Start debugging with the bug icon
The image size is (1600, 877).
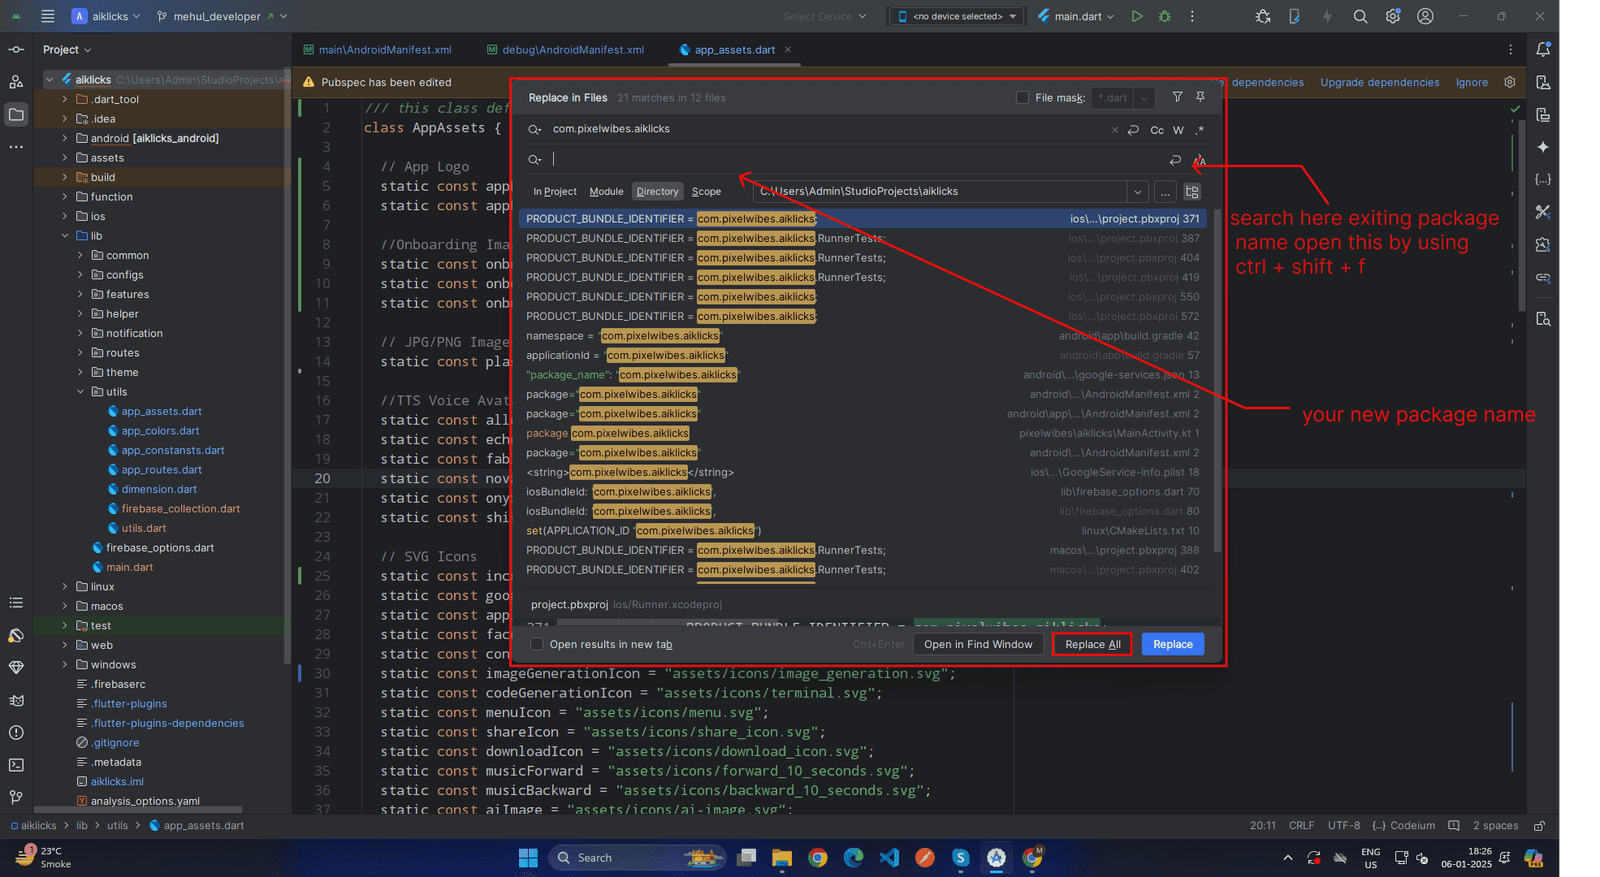pos(1164,16)
